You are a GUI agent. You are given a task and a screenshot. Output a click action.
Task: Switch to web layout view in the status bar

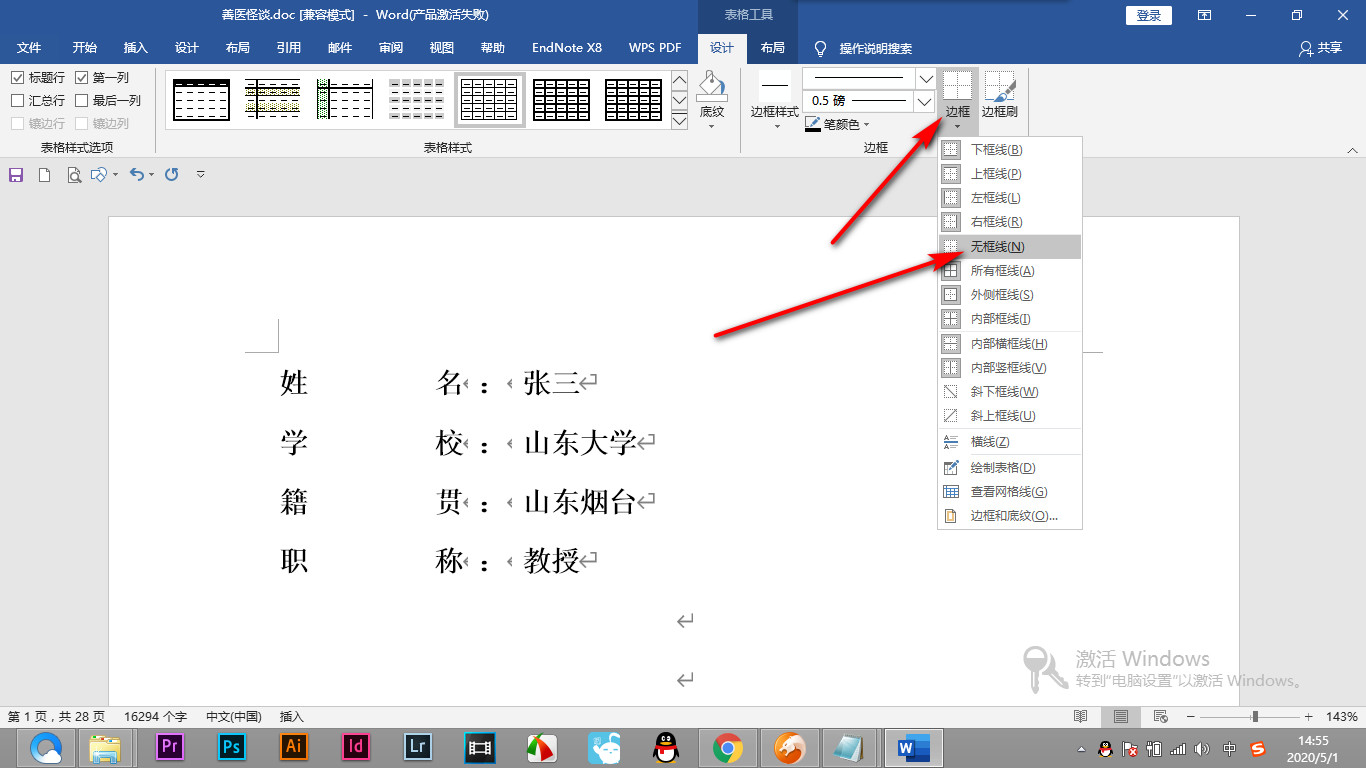[x=1160, y=717]
